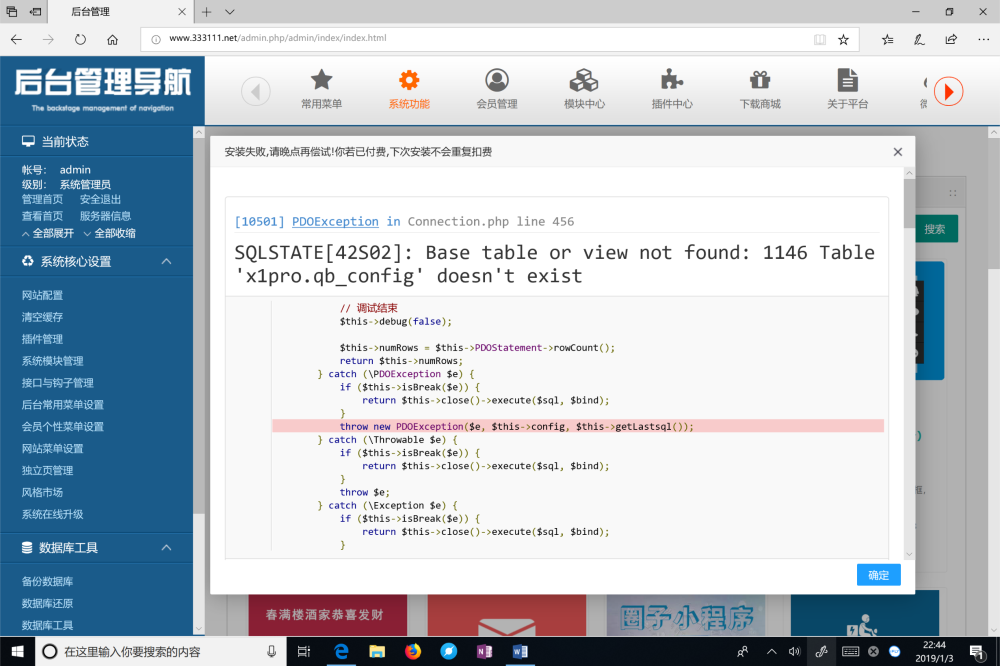The image size is (1000, 666).
Task: Open the 模块中心 cubes icon
Action: point(584,82)
